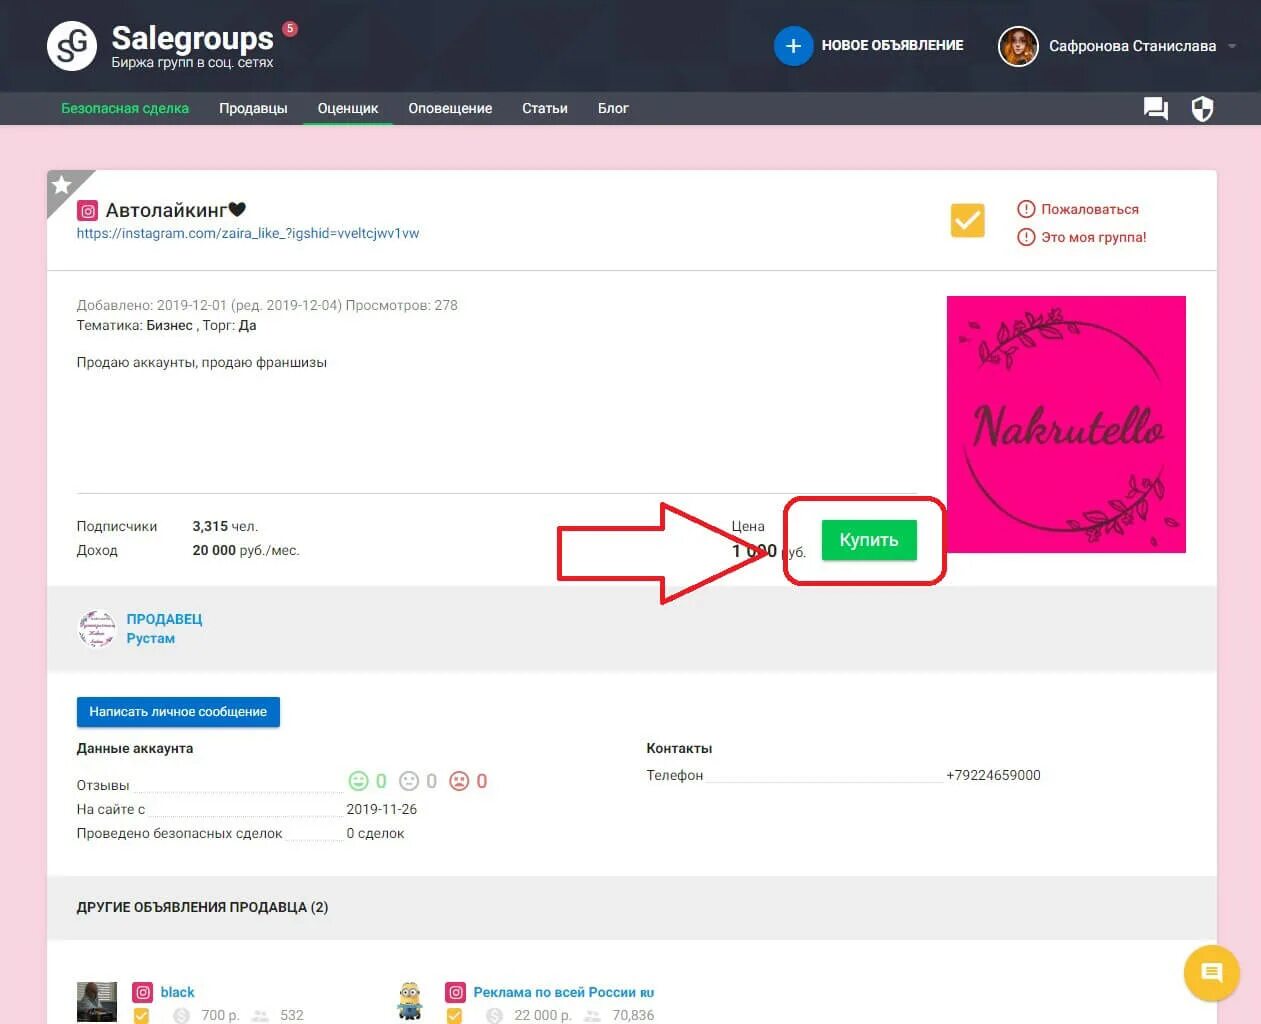Click the 2019-11-26 registration date

tap(381, 809)
